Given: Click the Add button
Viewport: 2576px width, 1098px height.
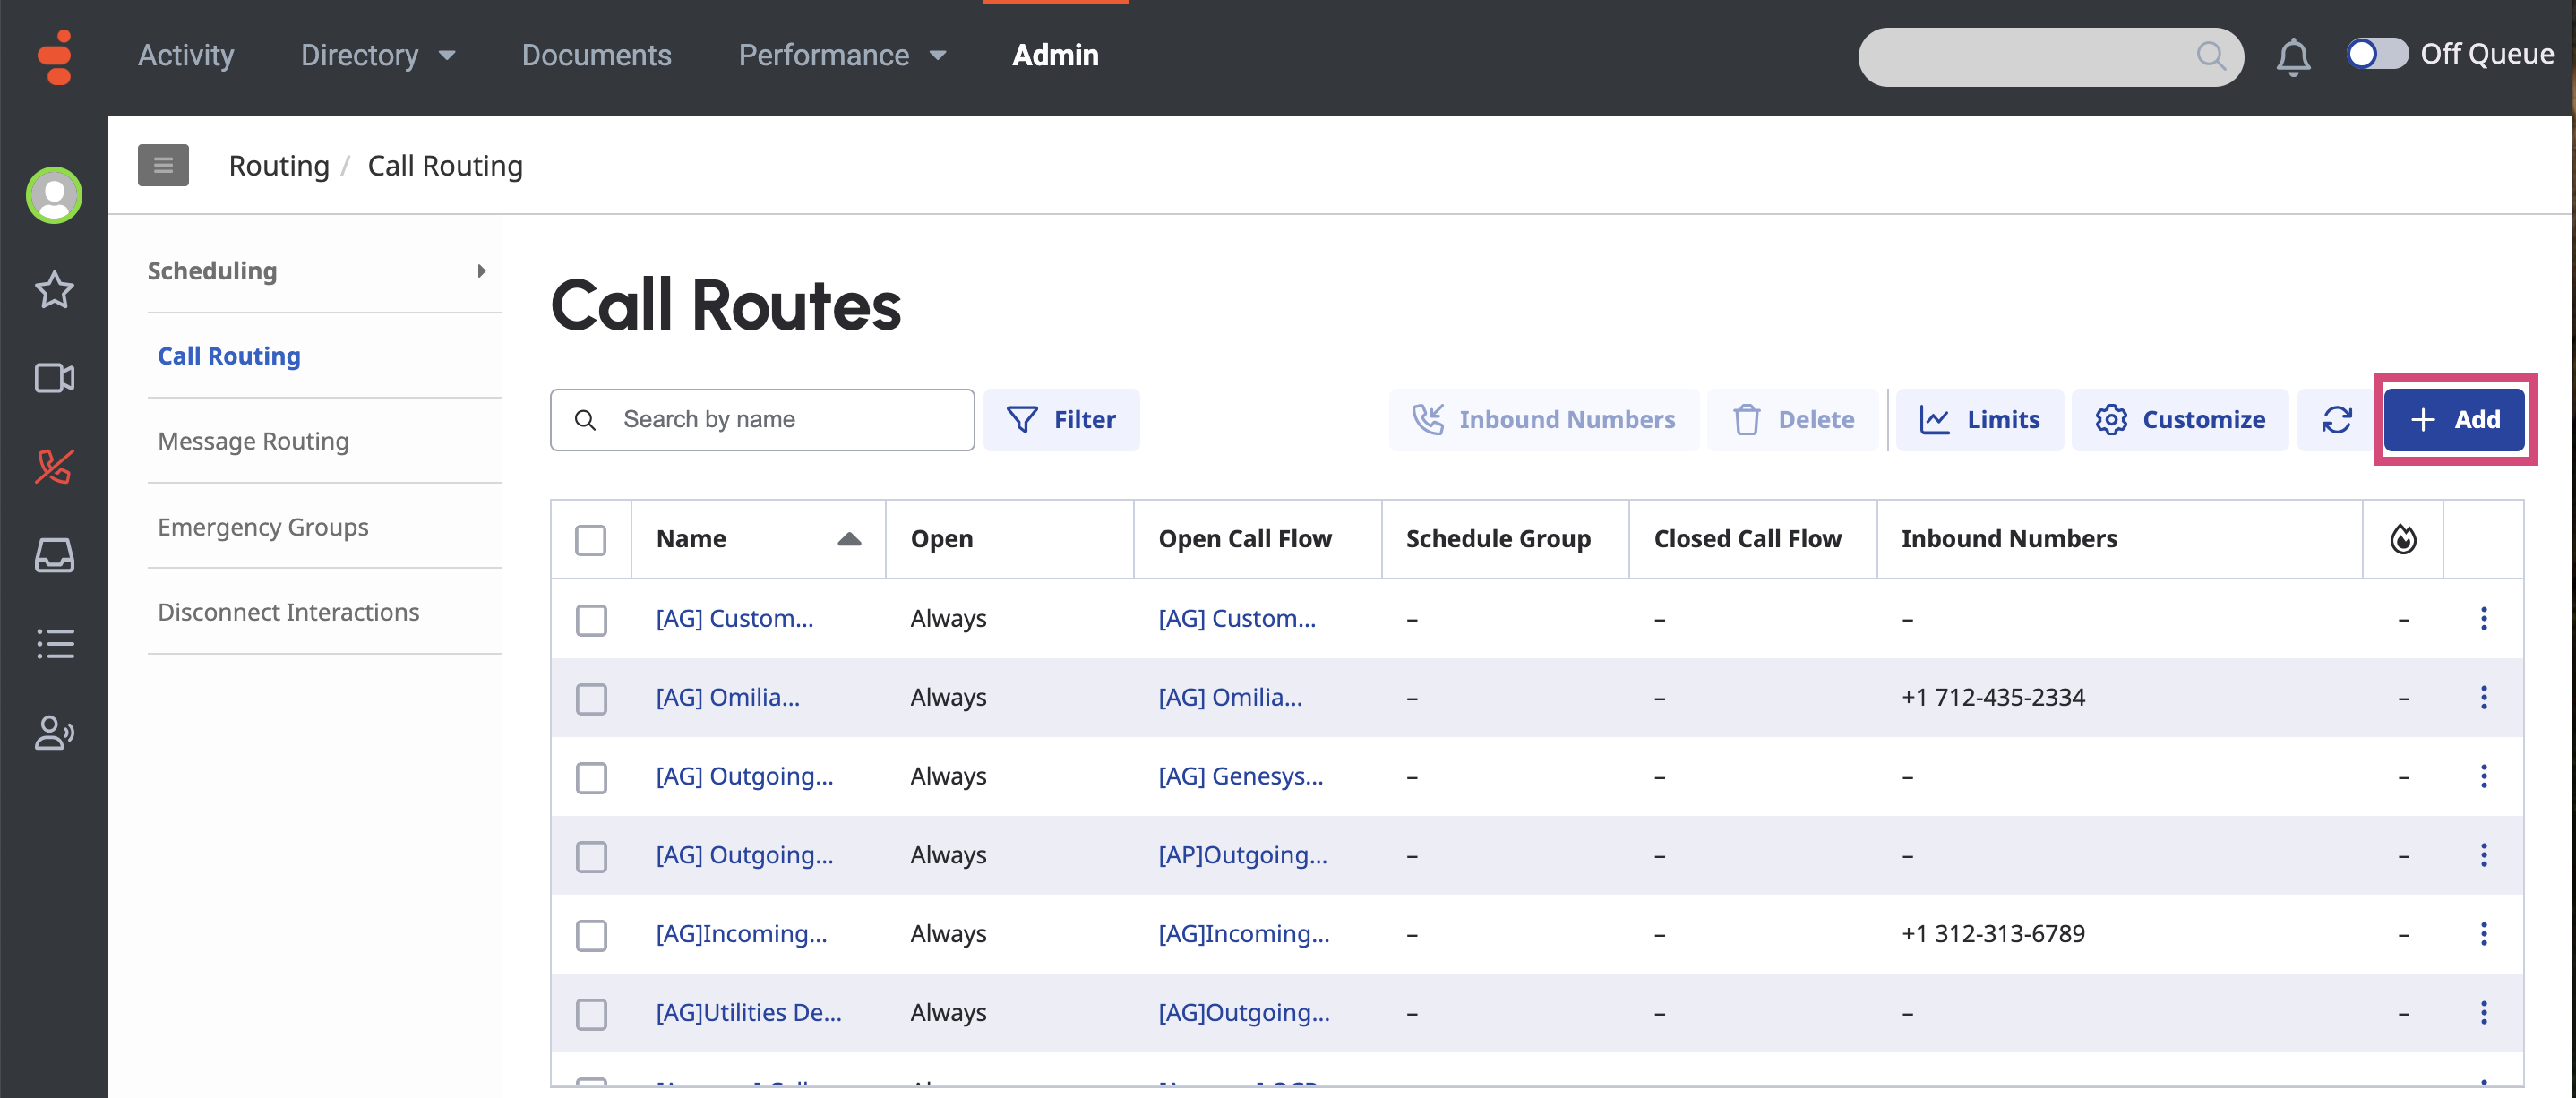Looking at the screenshot, I should click(2454, 419).
